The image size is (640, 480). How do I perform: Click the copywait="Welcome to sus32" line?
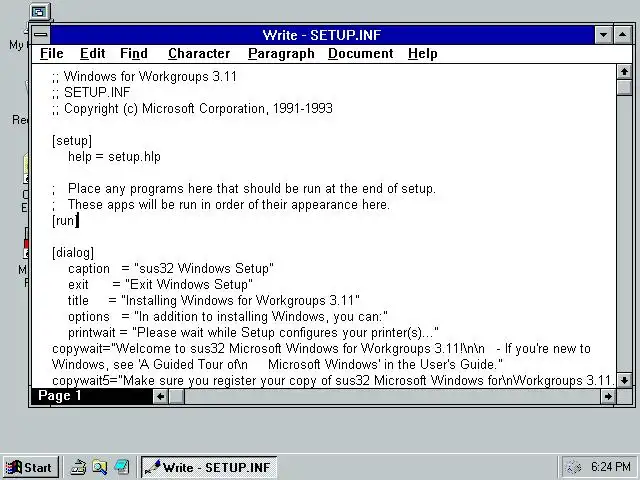tap(321, 349)
